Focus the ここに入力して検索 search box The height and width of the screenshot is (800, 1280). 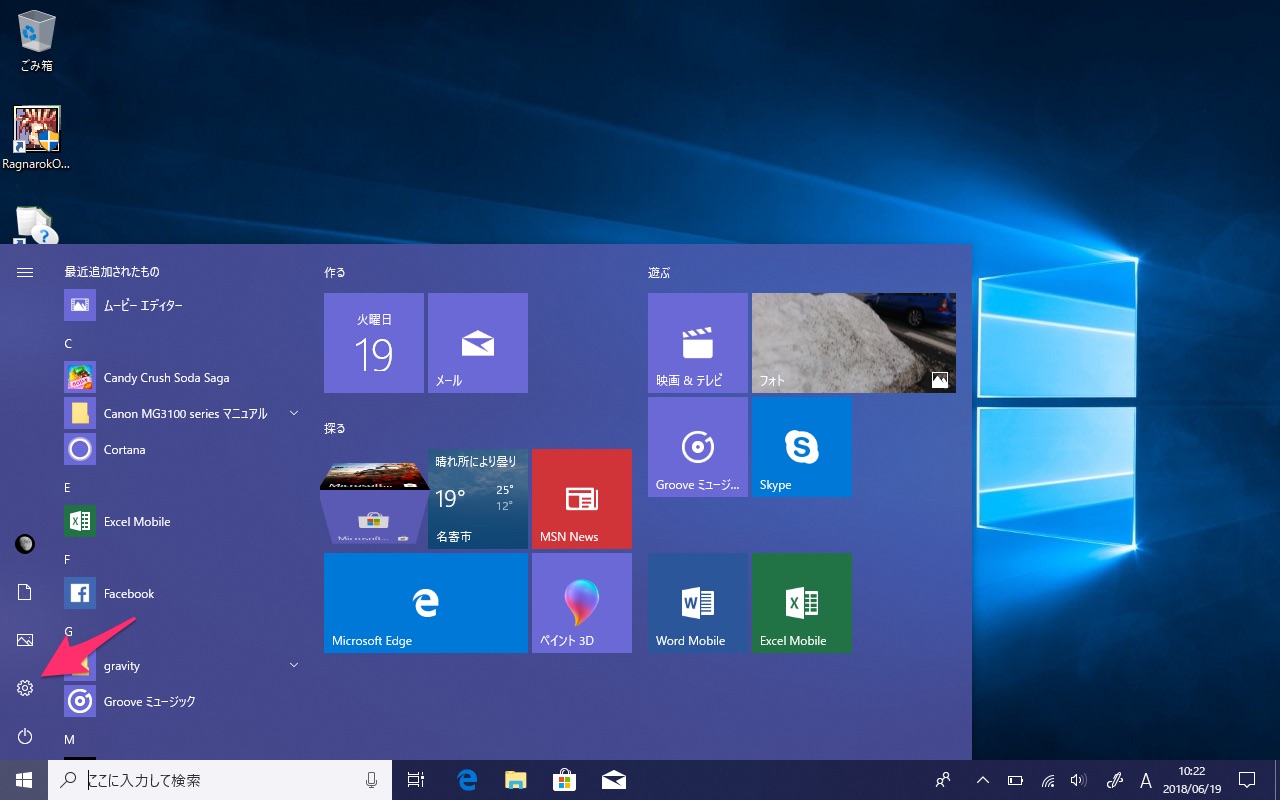coord(220,780)
